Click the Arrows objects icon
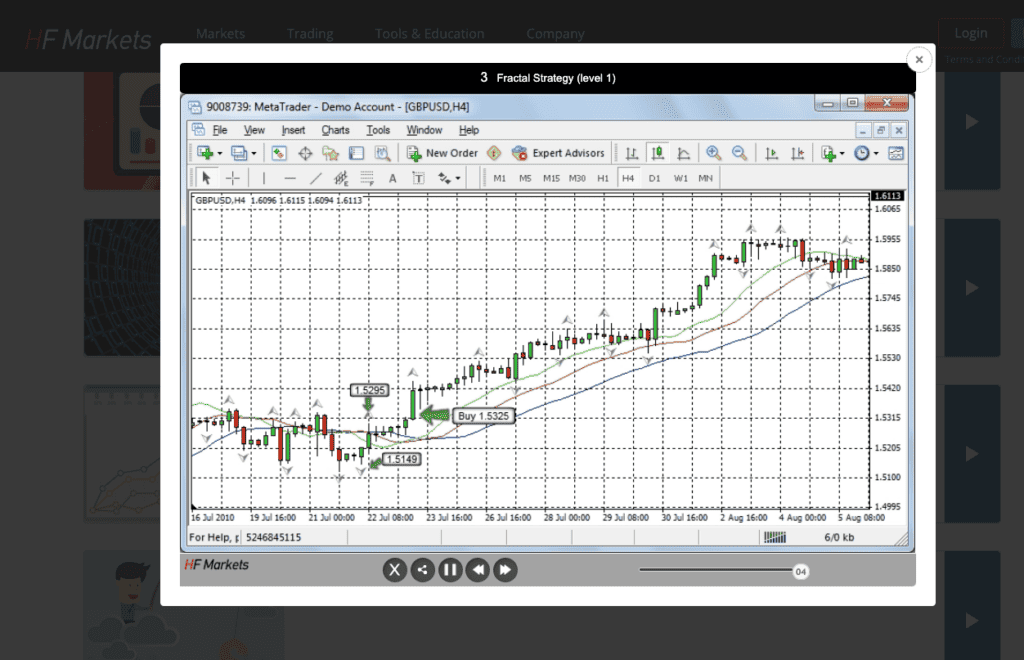Viewport: 1024px width, 660px height. [x=444, y=178]
